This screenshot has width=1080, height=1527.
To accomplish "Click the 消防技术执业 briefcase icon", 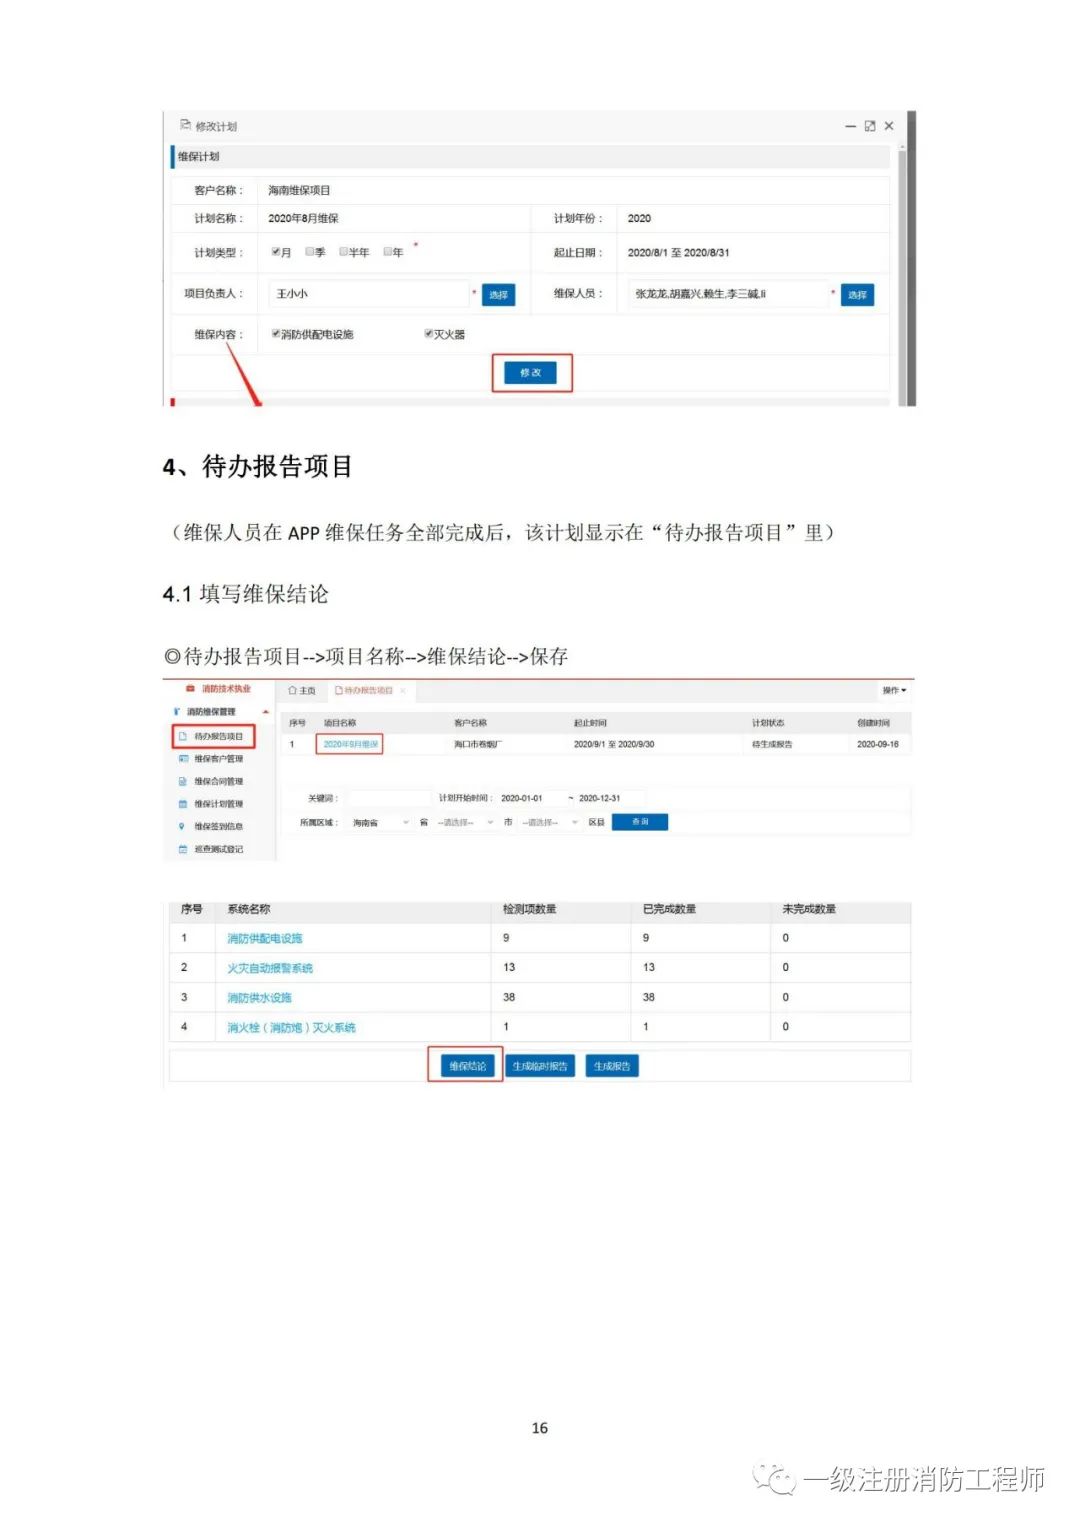I will (x=190, y=689).
